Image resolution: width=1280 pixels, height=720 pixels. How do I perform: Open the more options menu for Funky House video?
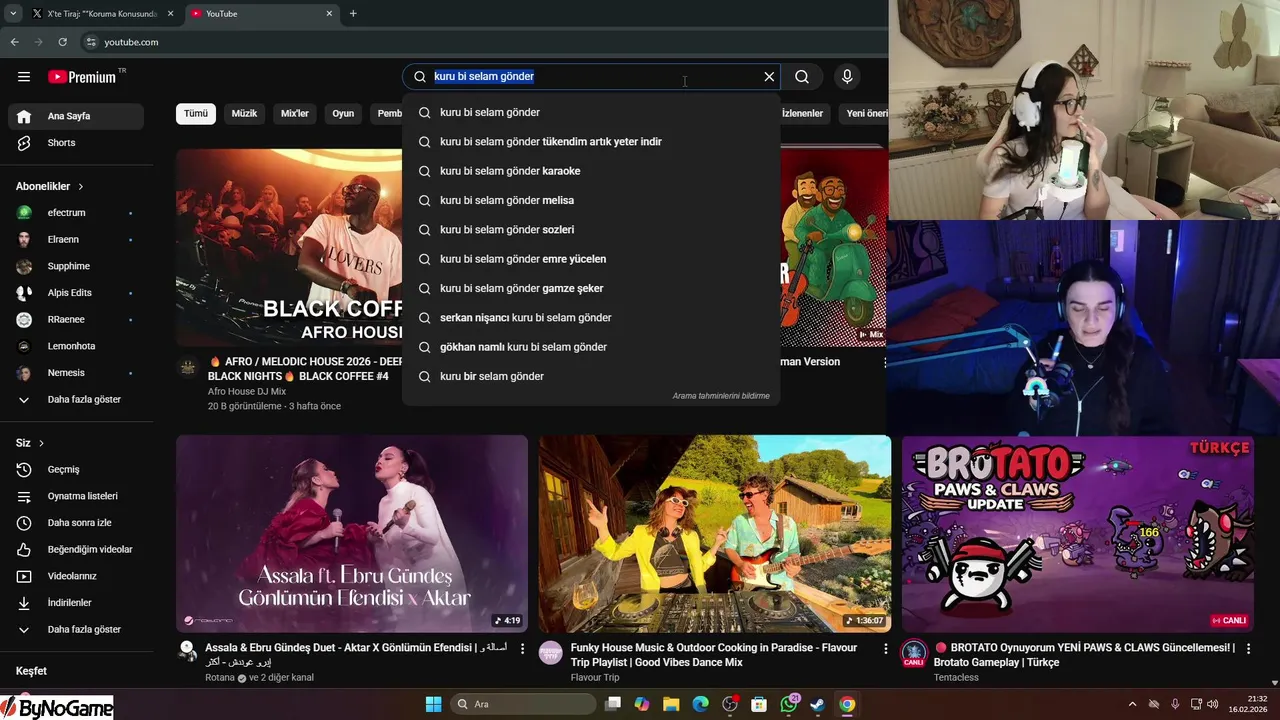(x=885, y=649)
